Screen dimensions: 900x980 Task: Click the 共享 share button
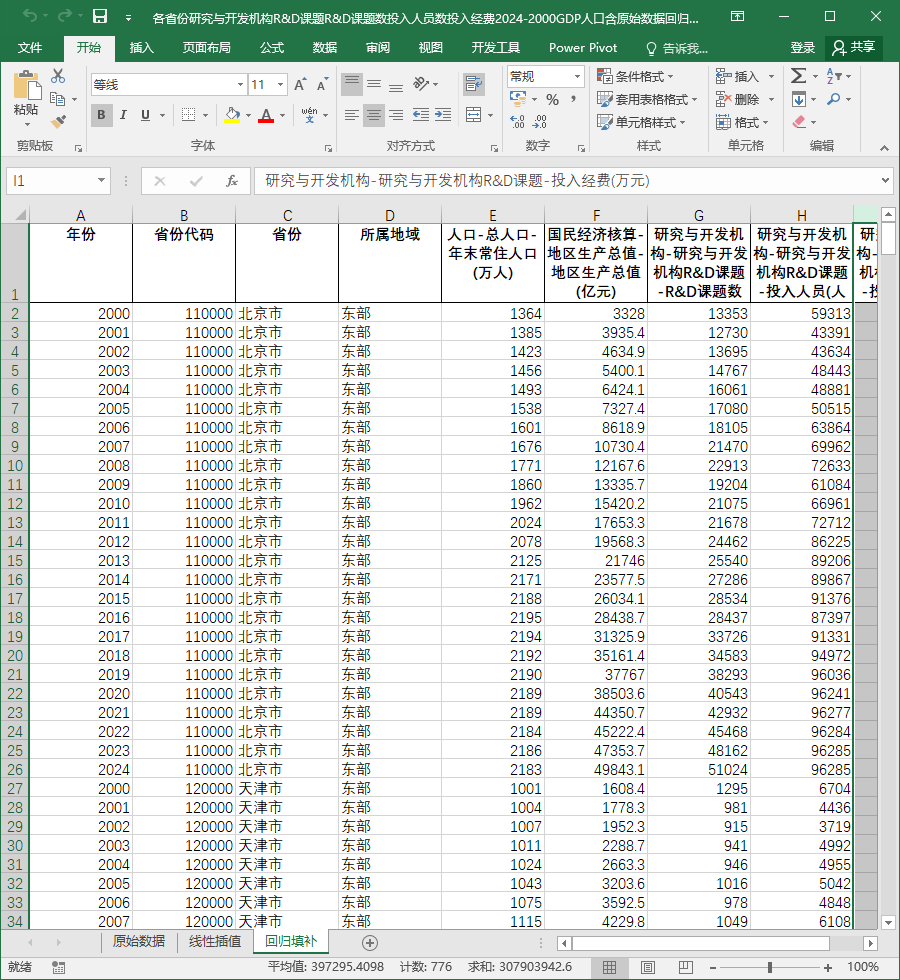pos(854,48)
